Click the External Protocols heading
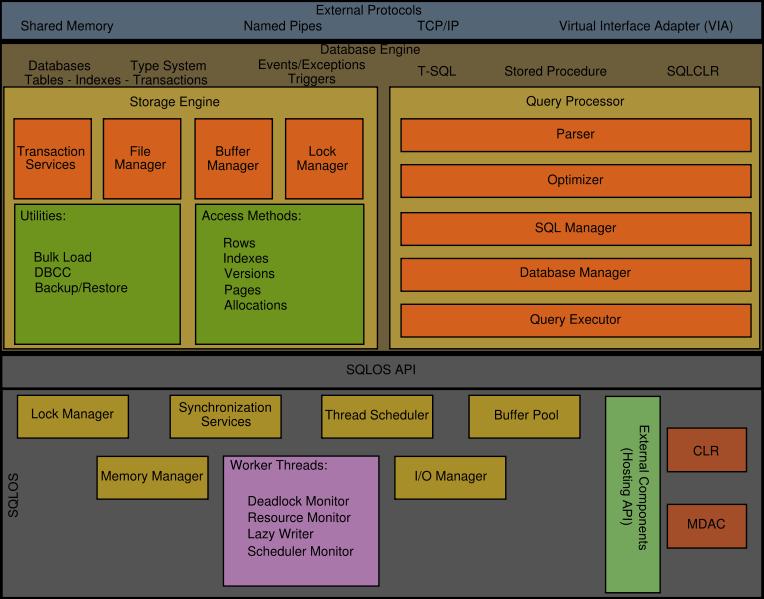Screen dimensions: 764x599 pyautogui.click(x=368, y=10)
